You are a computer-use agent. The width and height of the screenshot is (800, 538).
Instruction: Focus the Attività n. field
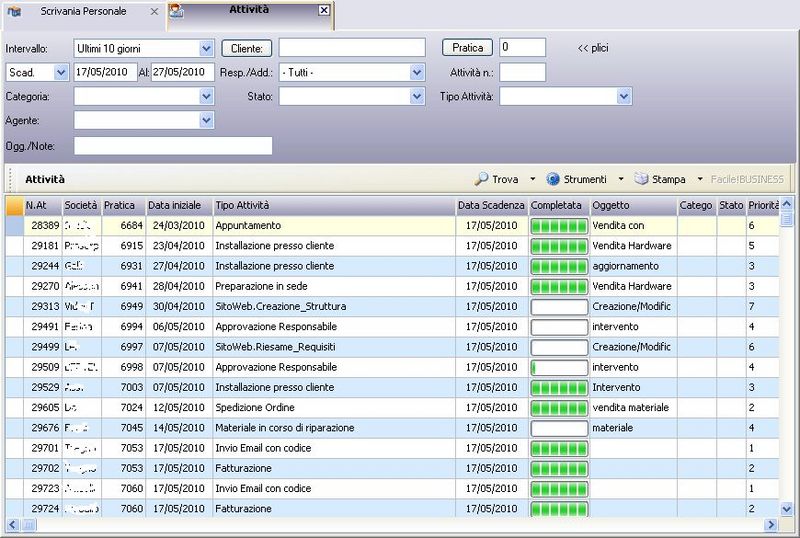pyautogui.click(x=522, y=72)
